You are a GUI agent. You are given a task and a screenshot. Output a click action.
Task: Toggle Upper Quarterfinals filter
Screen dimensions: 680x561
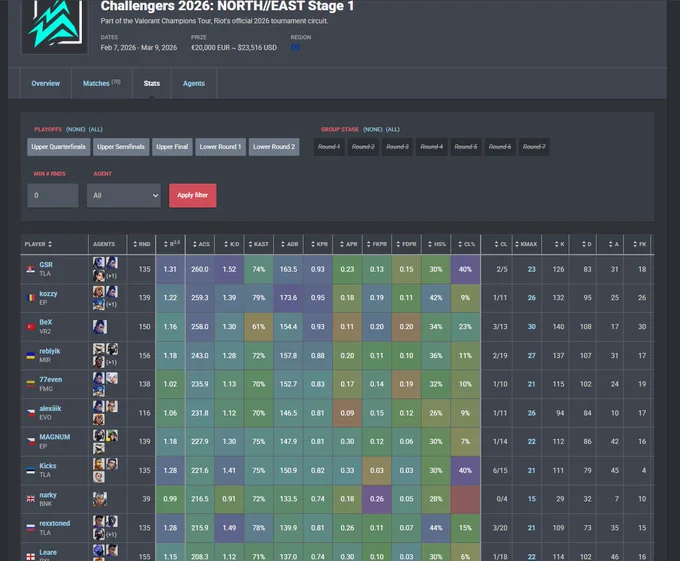click(x=59, y=147)
